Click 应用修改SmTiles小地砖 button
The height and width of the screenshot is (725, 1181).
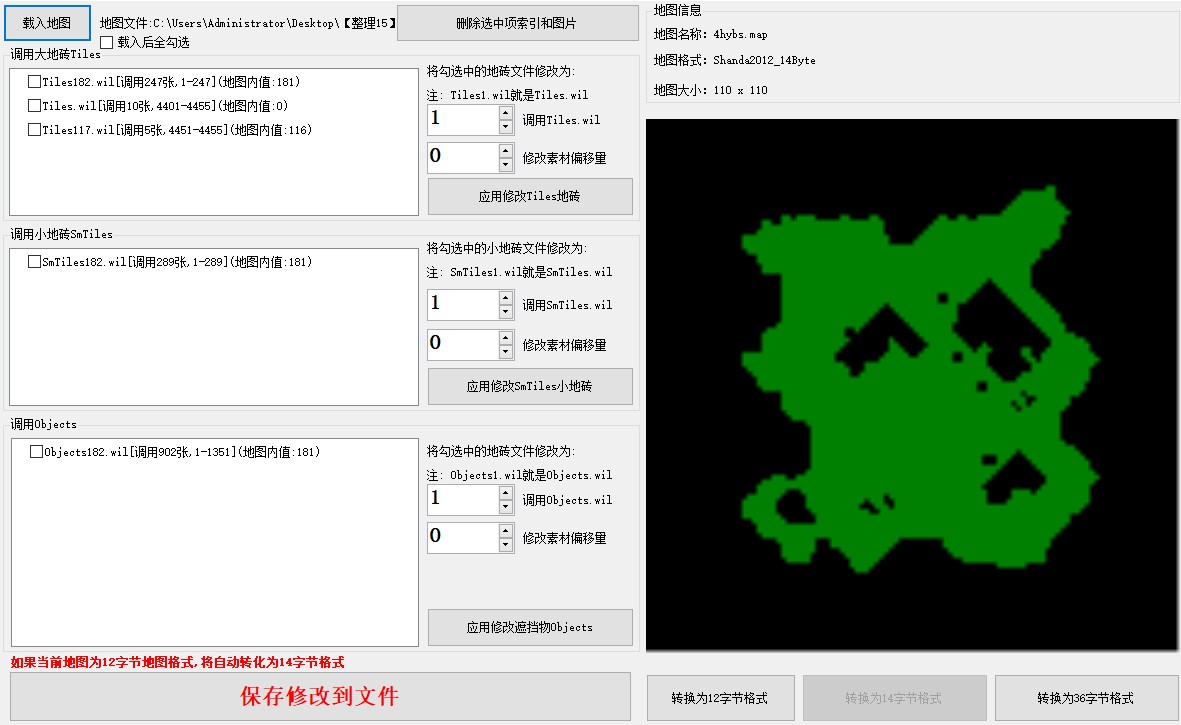click(530, 386)
